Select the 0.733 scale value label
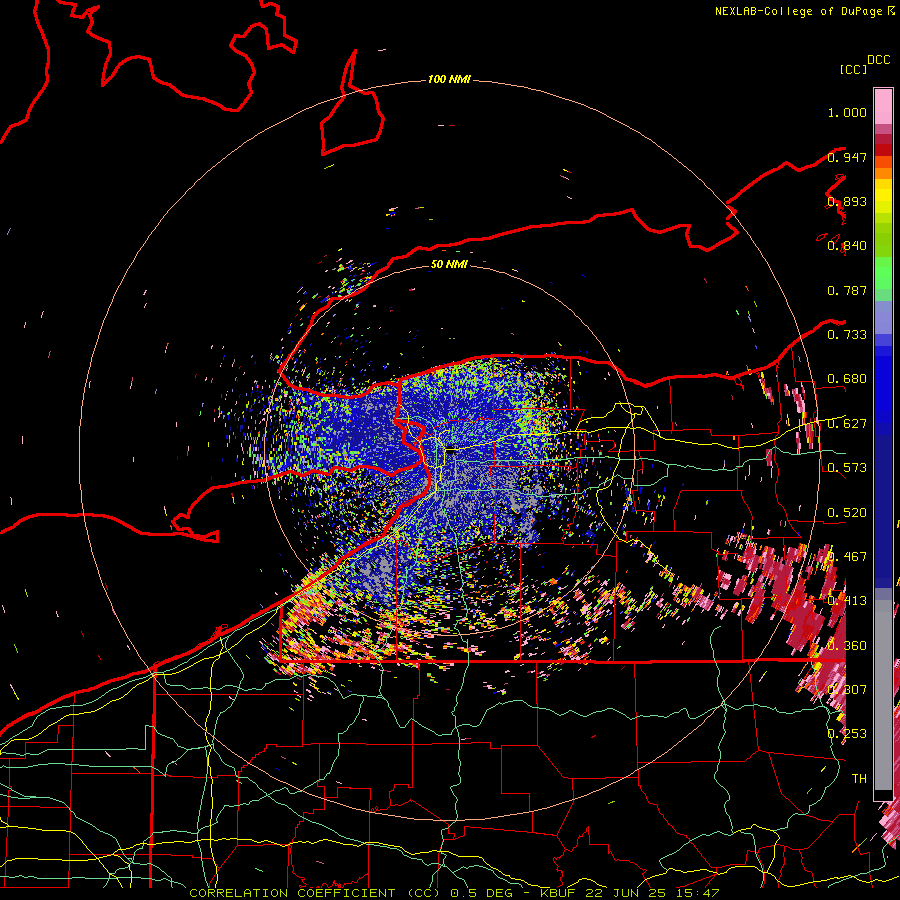Viewport: 900px width, 900px height. (847, 335)
